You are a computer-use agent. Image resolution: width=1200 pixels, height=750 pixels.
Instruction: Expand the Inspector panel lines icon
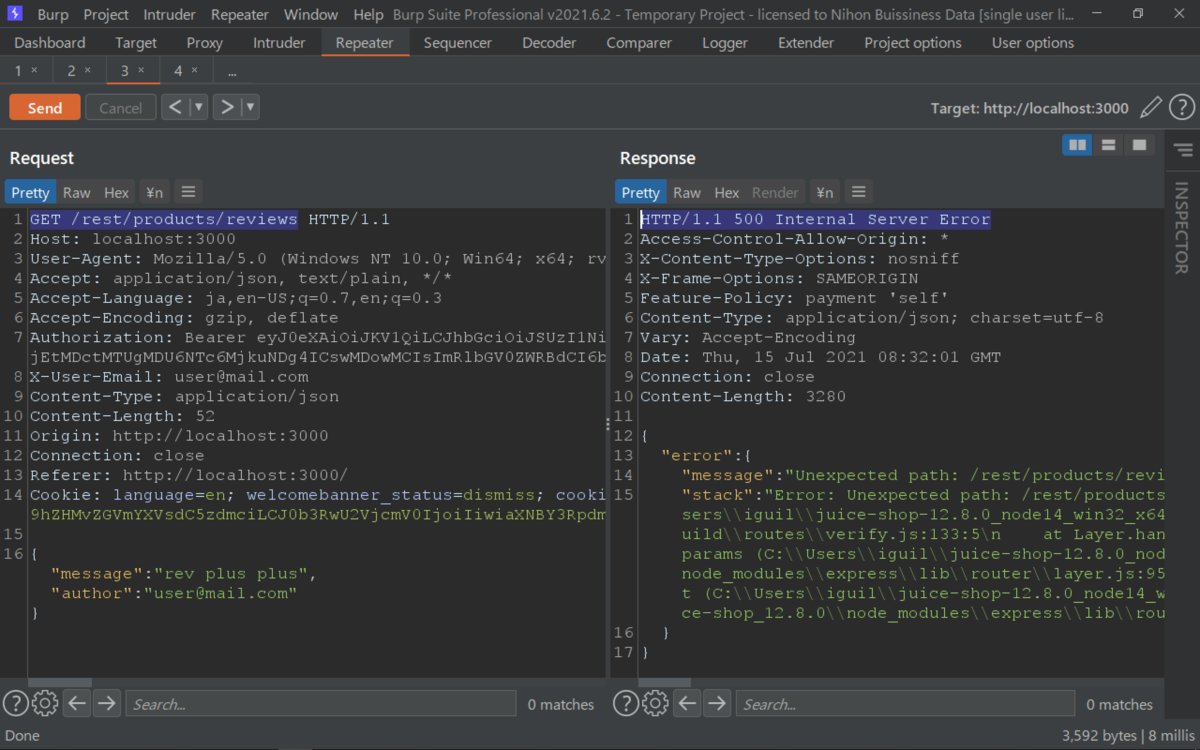pos(1183,150)
